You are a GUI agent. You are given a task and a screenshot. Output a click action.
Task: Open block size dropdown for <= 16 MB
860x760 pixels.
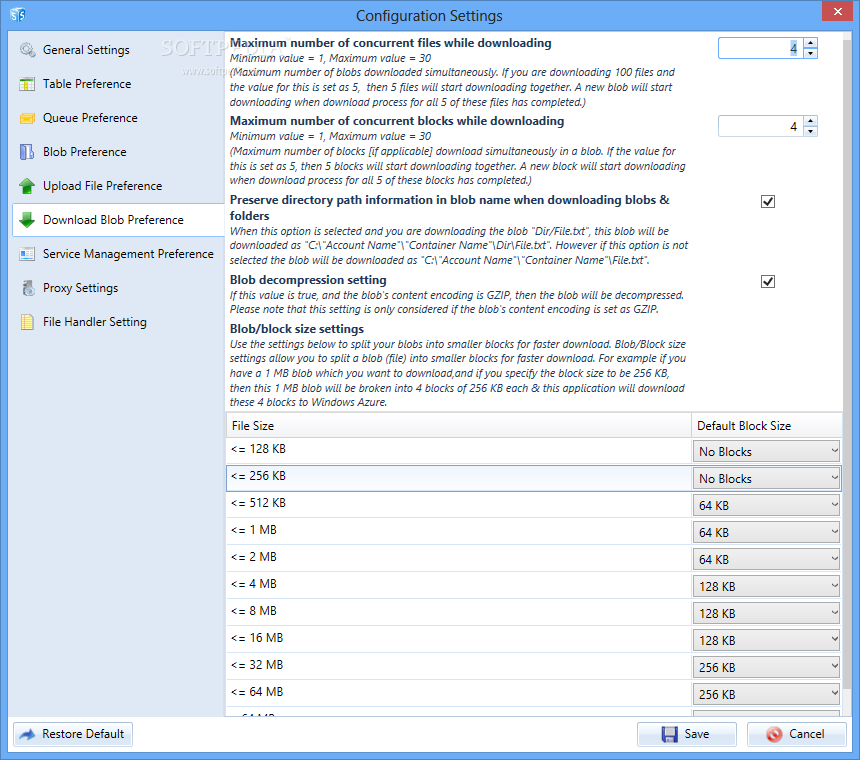coord(766,640)
